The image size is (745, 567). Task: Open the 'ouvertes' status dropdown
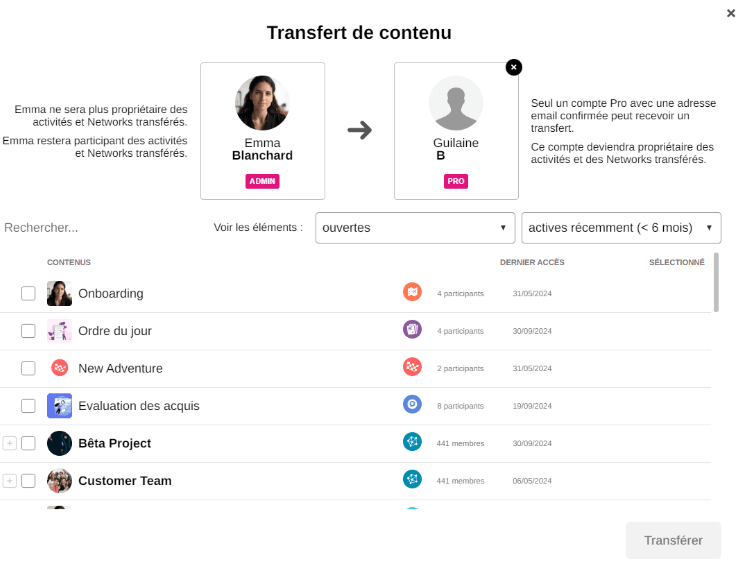415,228
